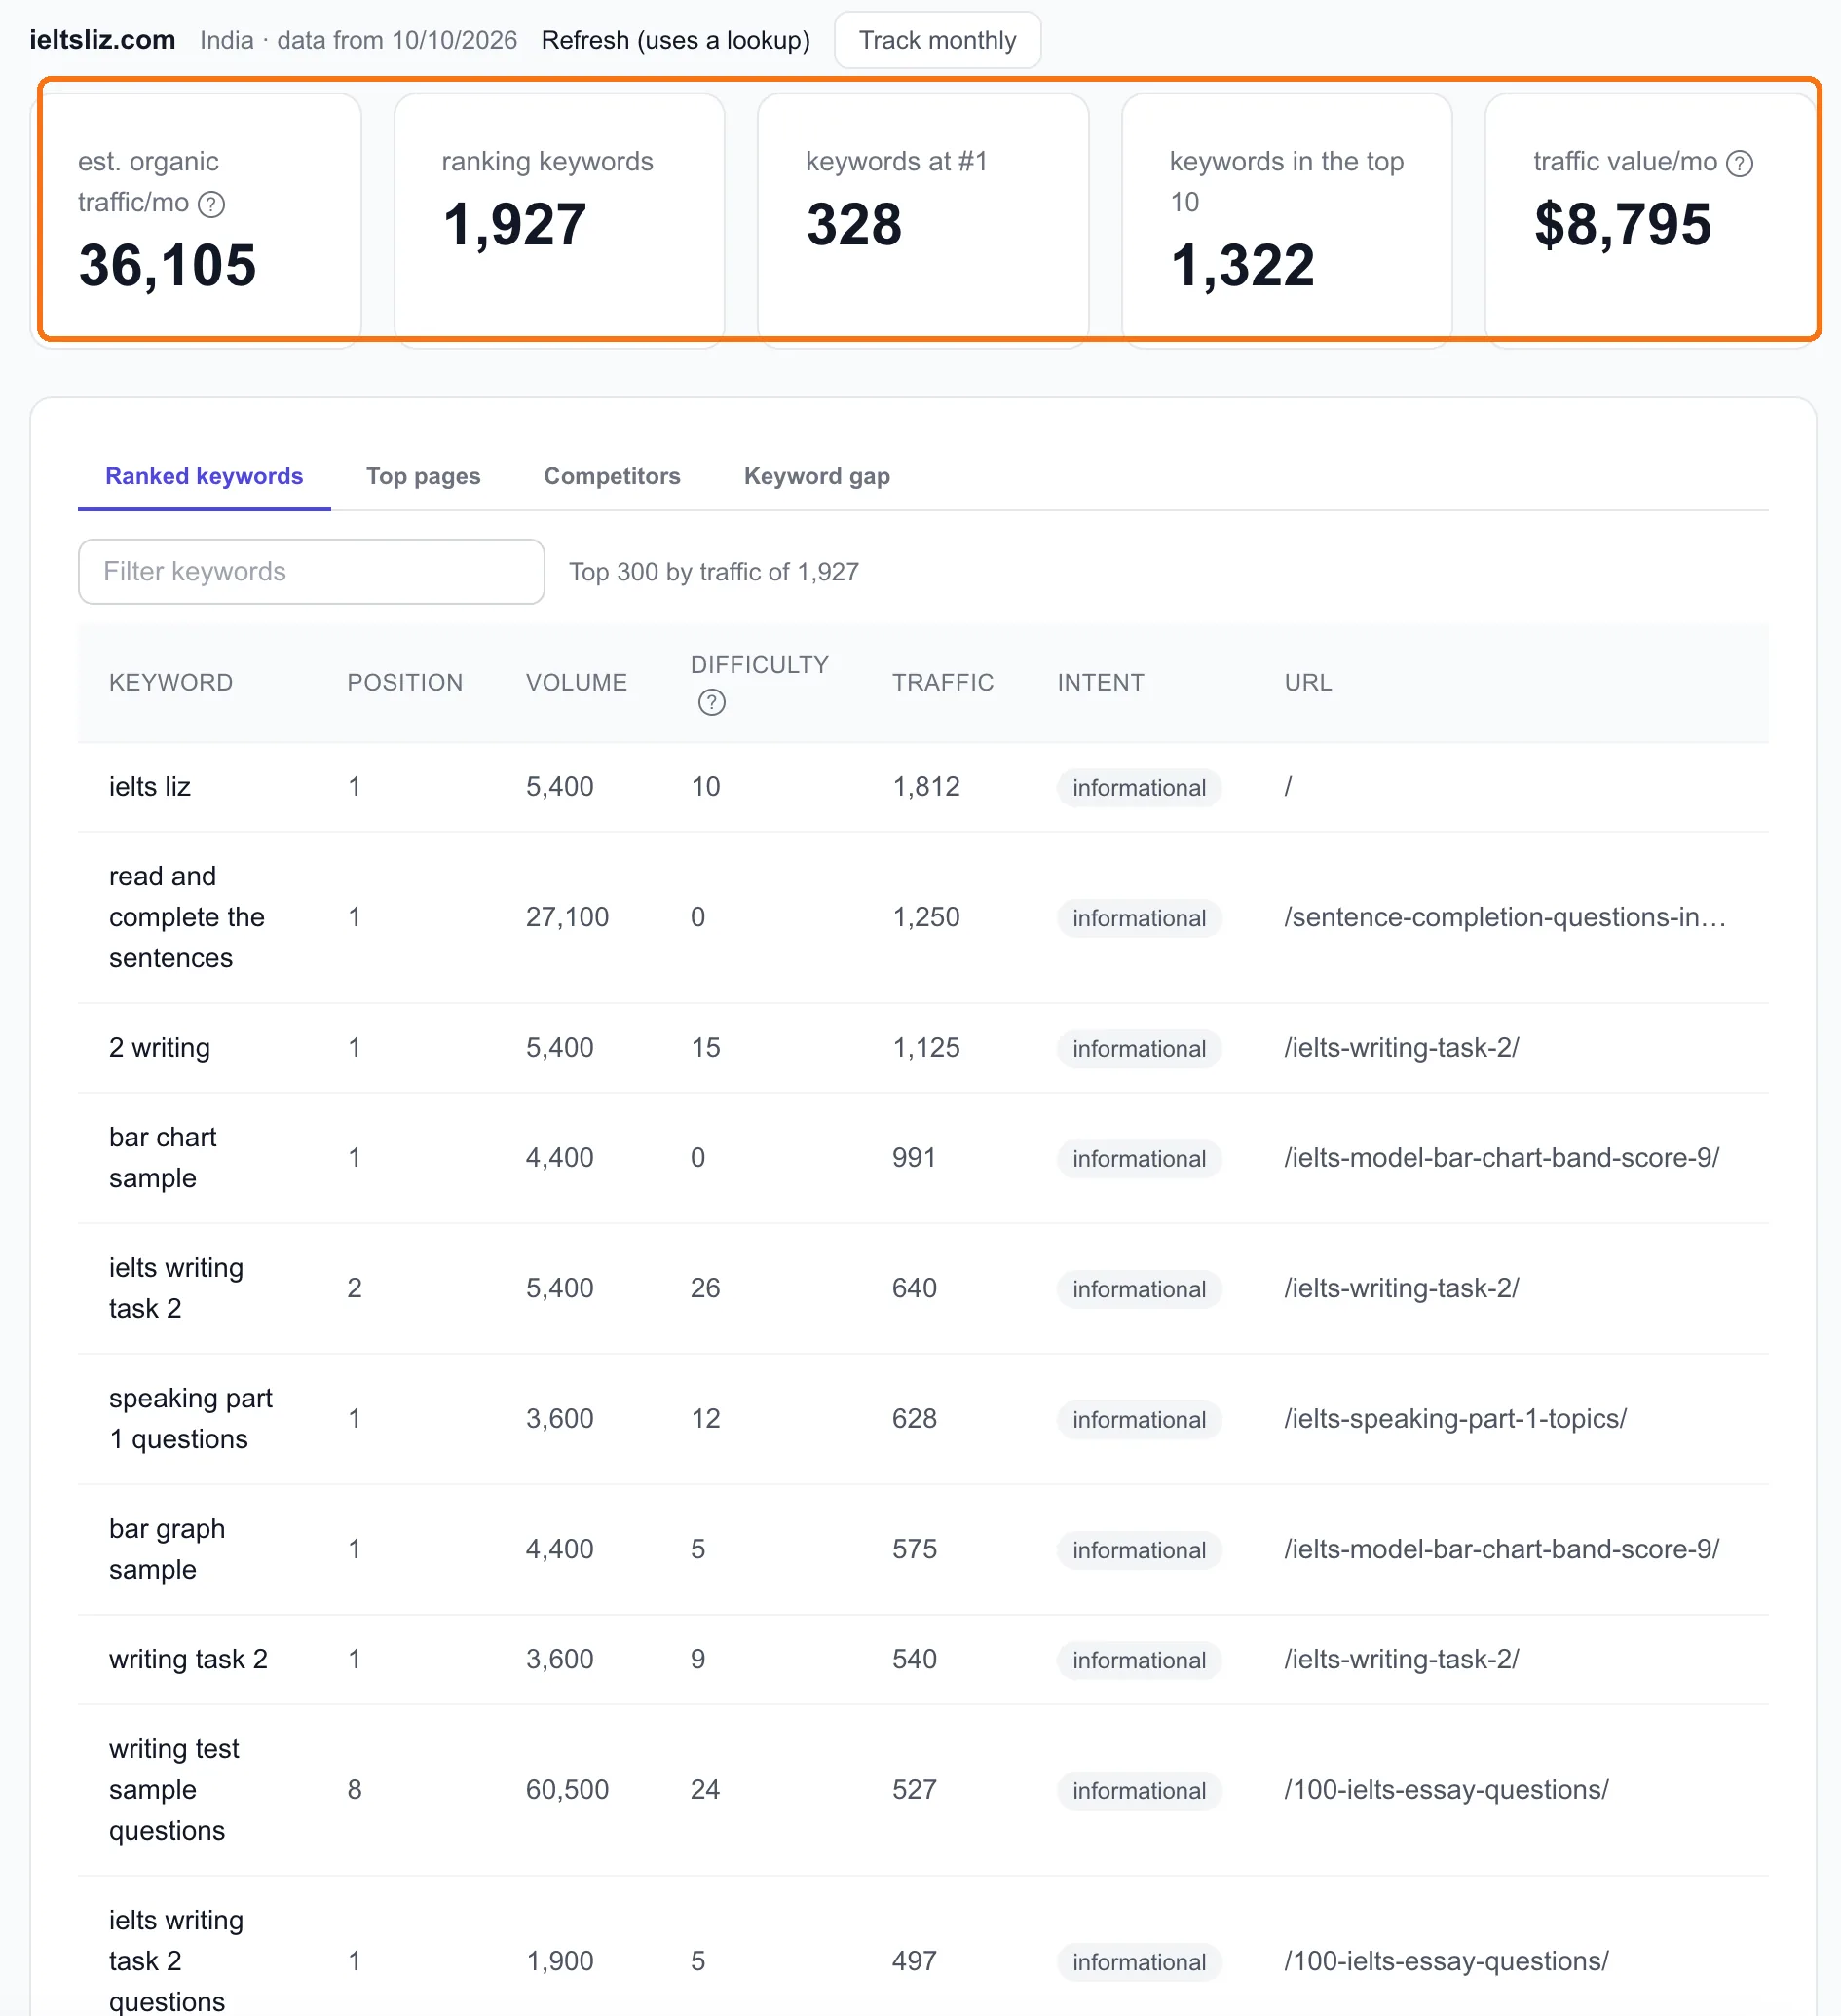Click 'Top 300 by traffic of 1,927' text
1841x2016 pixels.
coord(713,572)
